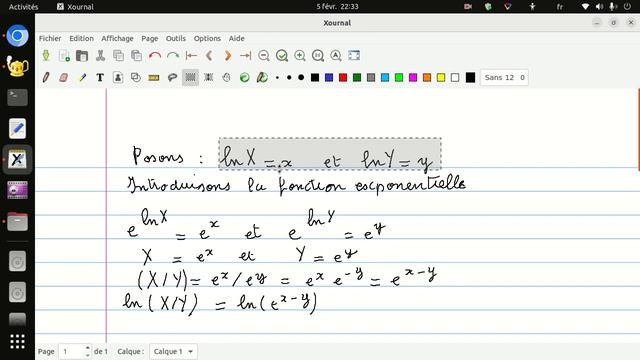Show applications grid in the dock
This screenshot has height=360, width=640.
(17, 342)
